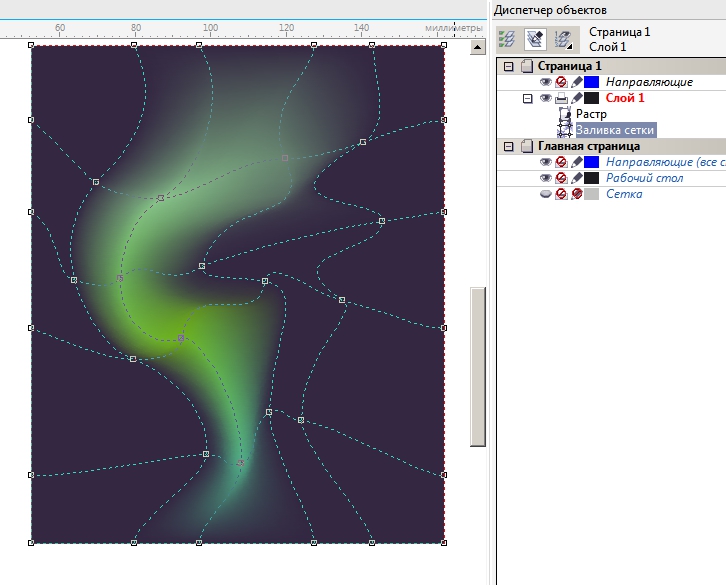This screenshot has width=726, height=585.
Task: Select the Слой 1 layer name
Action: 625,98
